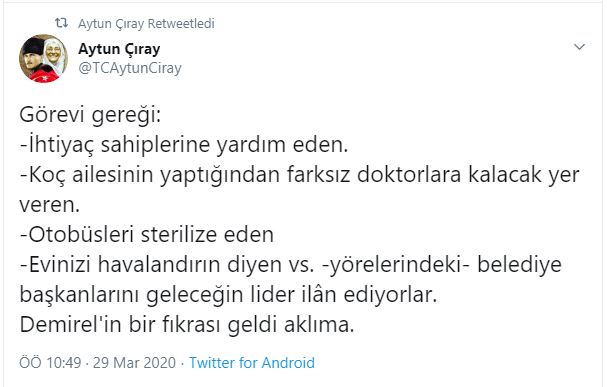Click the word '-yörelerindeki-' in the tweet
Image resolution: width=607 pixels, height=387 pixels.
pos(395,265)
